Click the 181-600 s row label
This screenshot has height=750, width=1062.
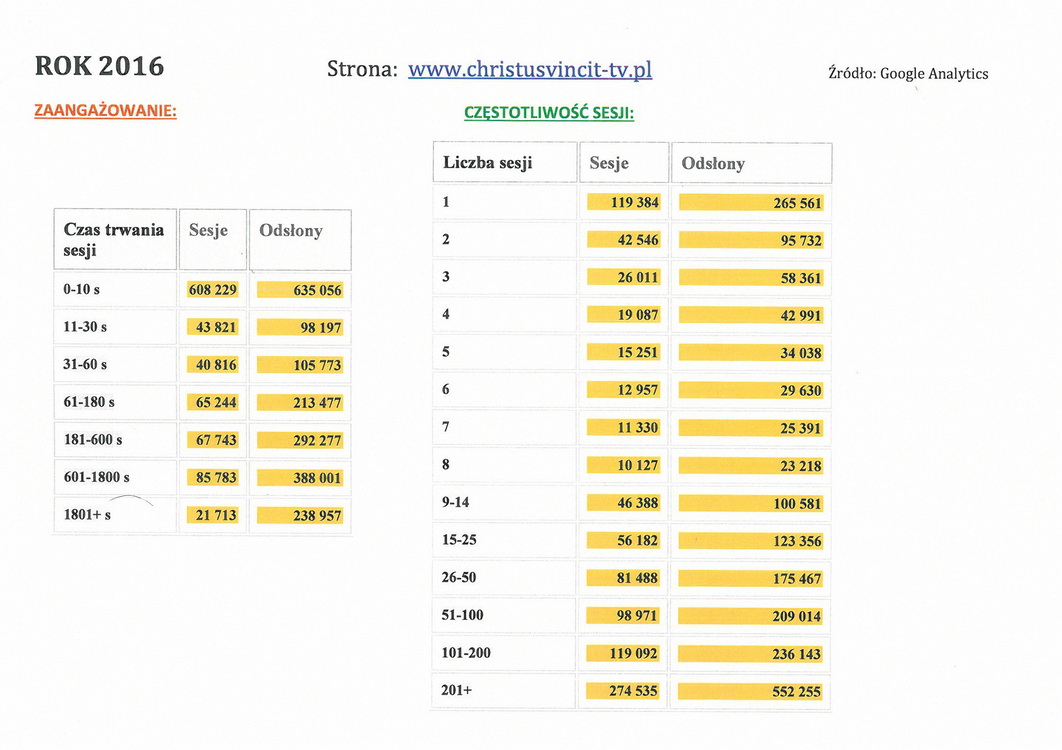tap(93, 440)
